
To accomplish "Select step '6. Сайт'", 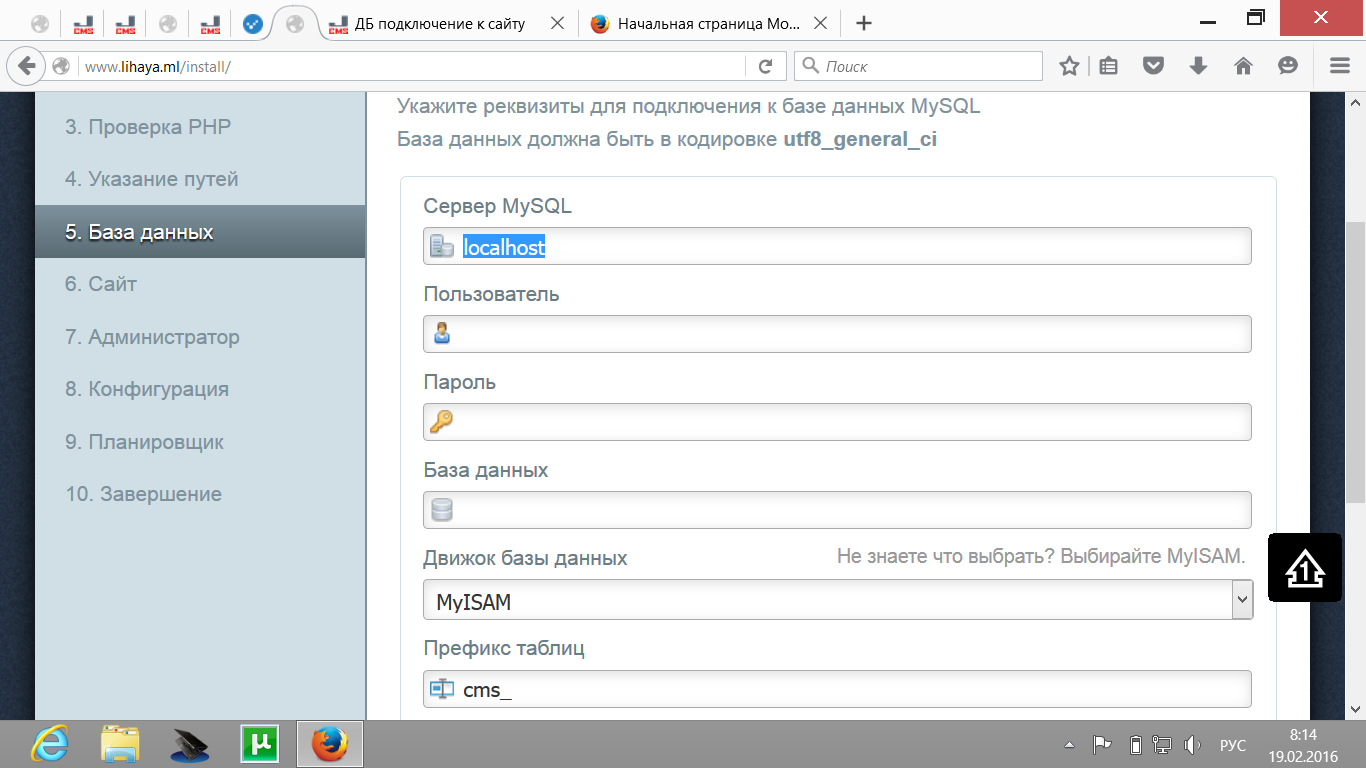I will click(x=101, y=284).
